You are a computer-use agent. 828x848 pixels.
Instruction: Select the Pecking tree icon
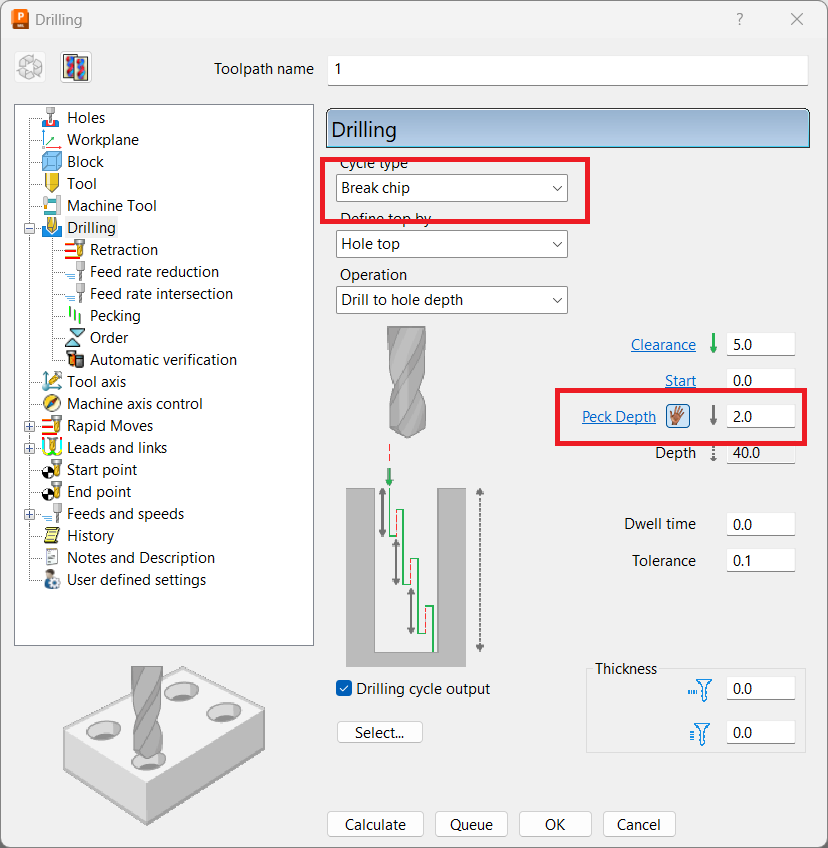point(74,315)
